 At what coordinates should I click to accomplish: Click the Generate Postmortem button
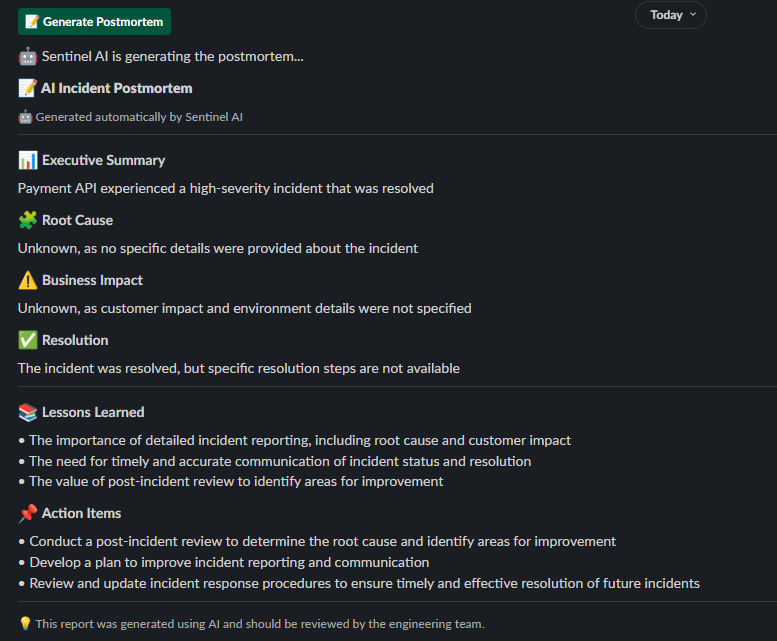94,22
